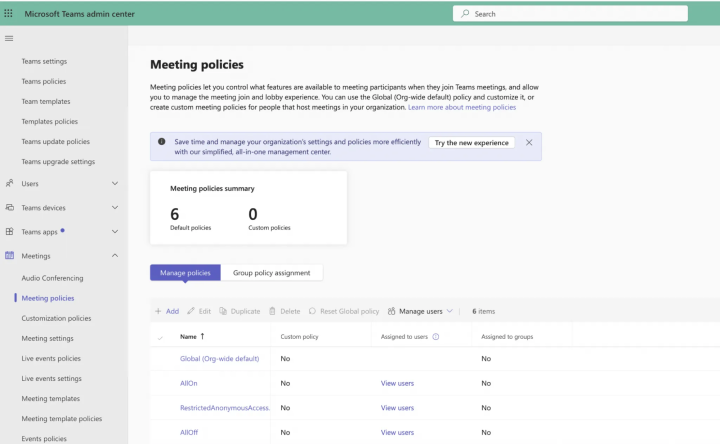Click View users for RestrictedAnonymousAccess row
The image size is (720, 444).
(x=397, y=408)
